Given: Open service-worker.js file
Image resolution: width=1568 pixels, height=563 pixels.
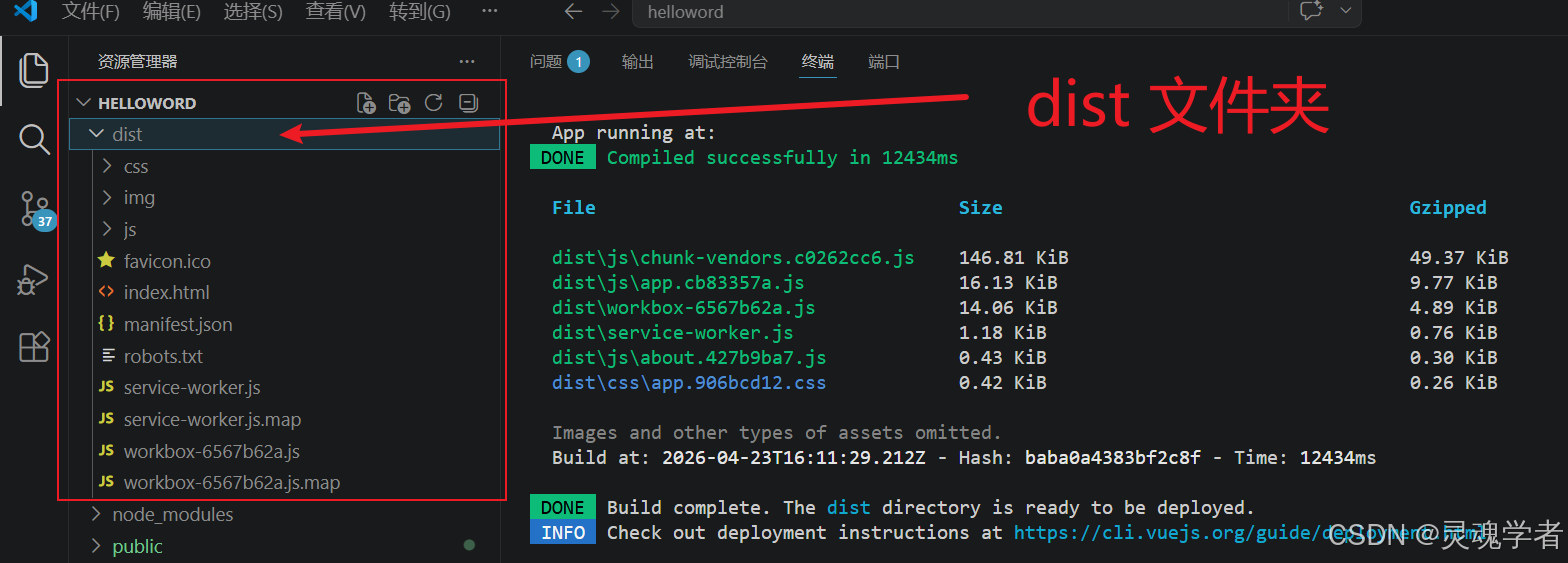Looking at the screenshot, I should click(x=192, y=388).
